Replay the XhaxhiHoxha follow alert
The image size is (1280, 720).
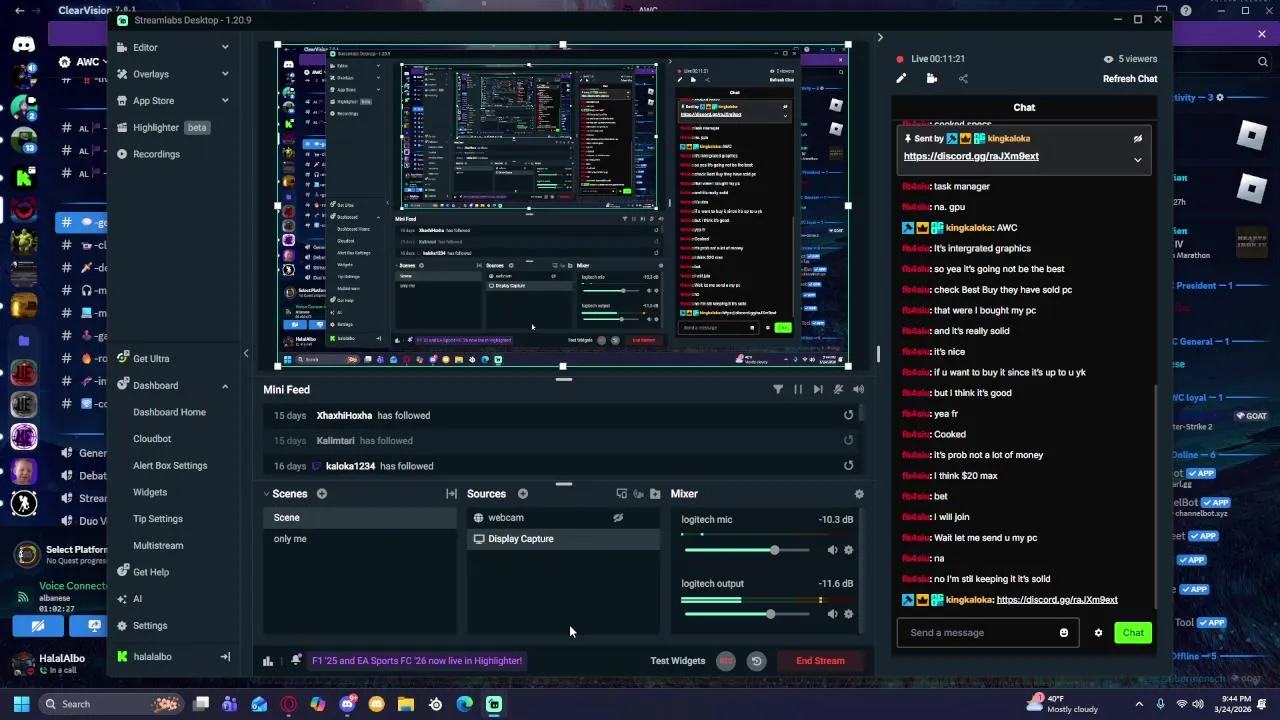pyautogui.click(x=848, y=415)
